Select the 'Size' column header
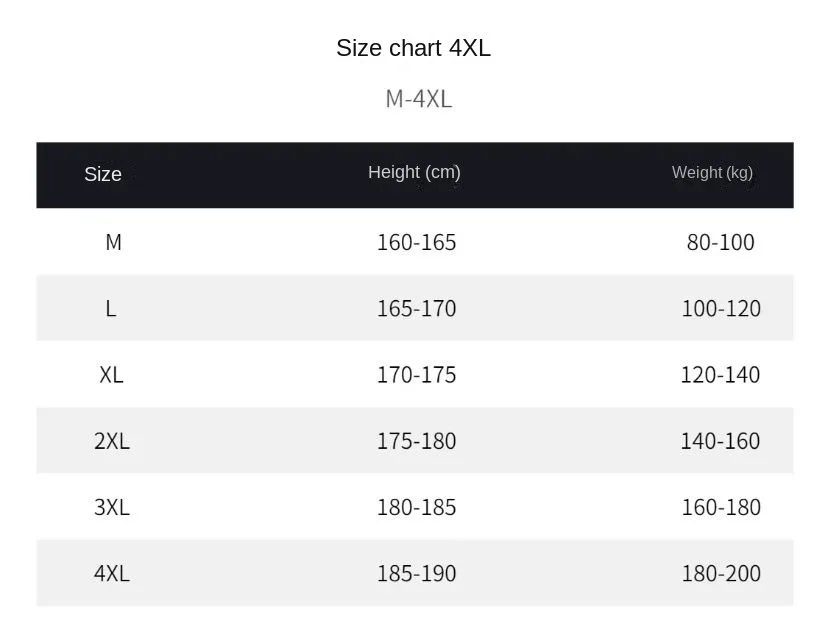This screenshot has width=828, height=621. click(103, 174)
